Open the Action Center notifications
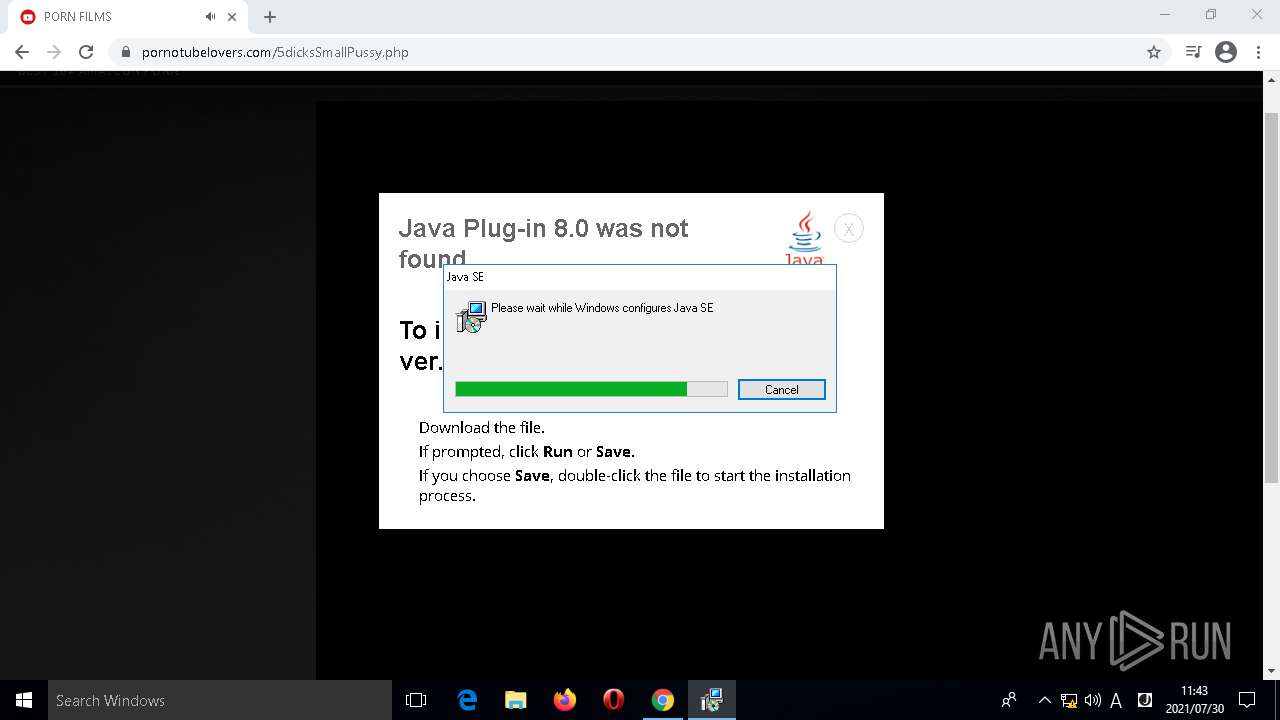The image size is (1280, 720). pos(1247,700)
